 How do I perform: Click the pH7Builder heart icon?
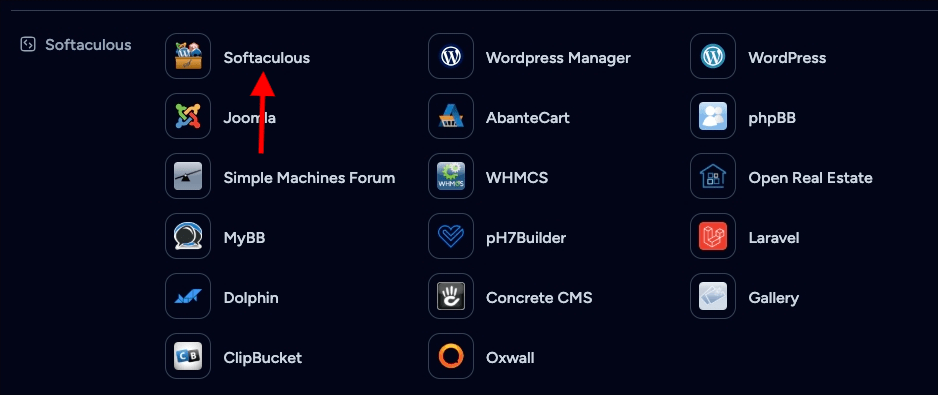coord(450,236)
